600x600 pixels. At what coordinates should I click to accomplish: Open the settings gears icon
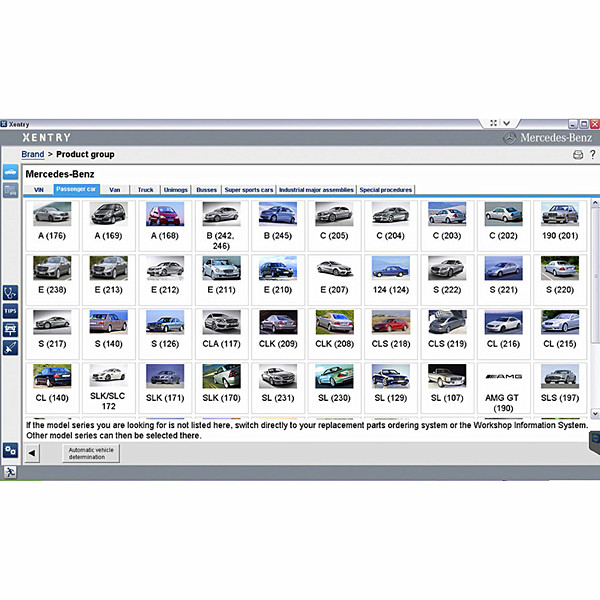(10, 451)
